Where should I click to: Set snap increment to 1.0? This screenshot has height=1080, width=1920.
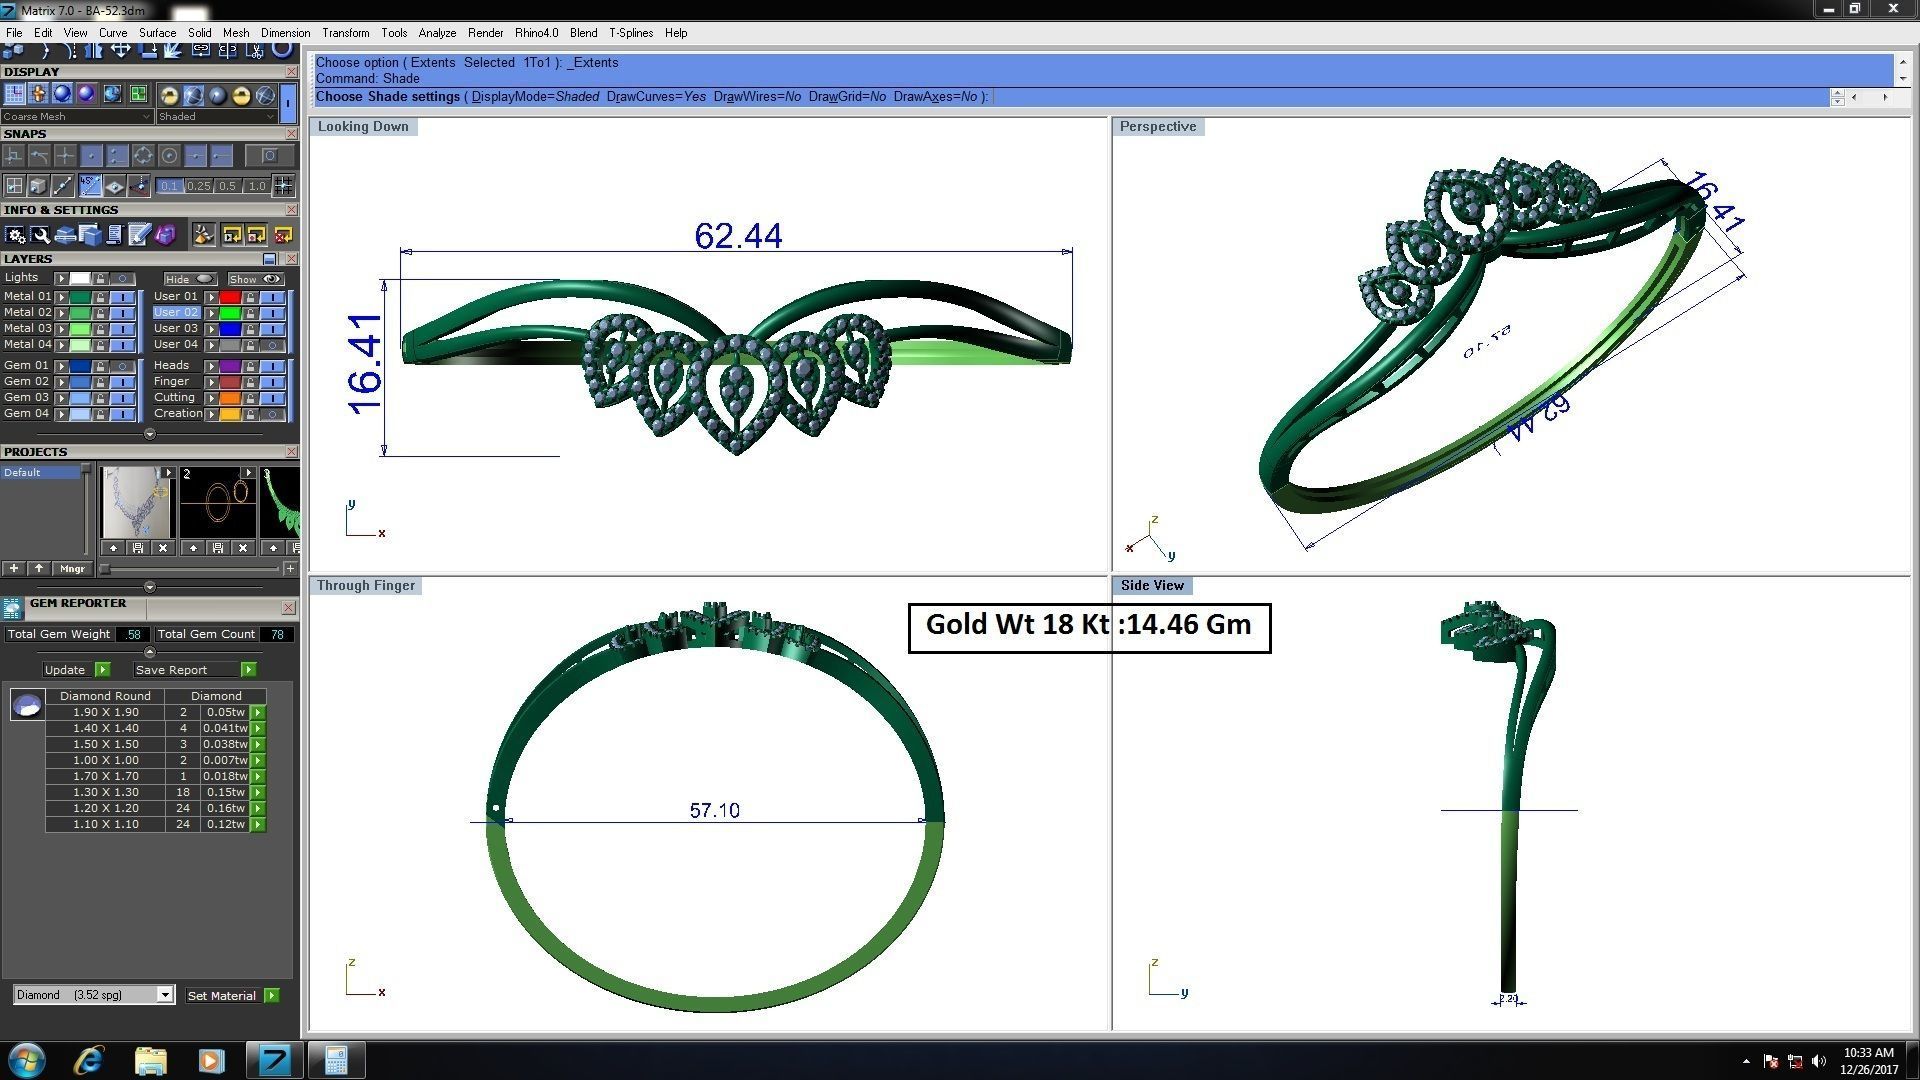point(257,186)
